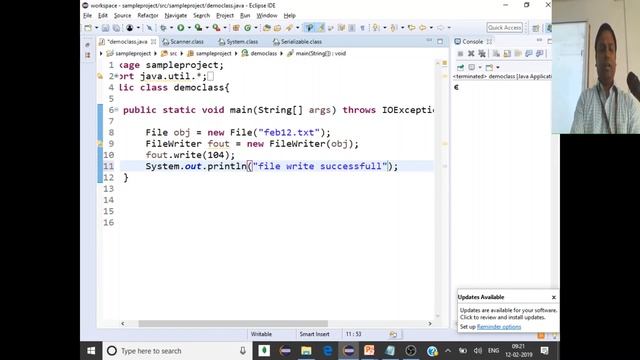Expand the folded import on line 2
Image resolution: width=640 pixels, height=360 pixels.
coord(117,76)
